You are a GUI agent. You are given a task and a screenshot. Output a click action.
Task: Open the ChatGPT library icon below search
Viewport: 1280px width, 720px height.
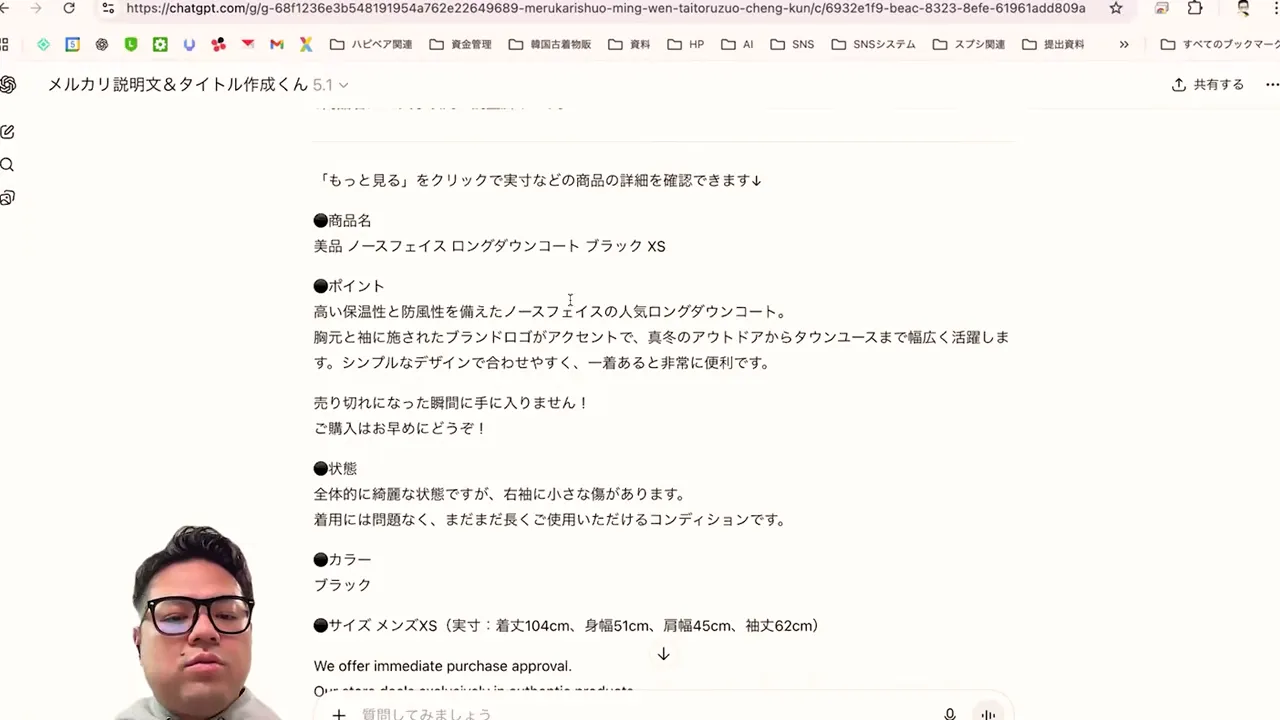tap(8, 197)
